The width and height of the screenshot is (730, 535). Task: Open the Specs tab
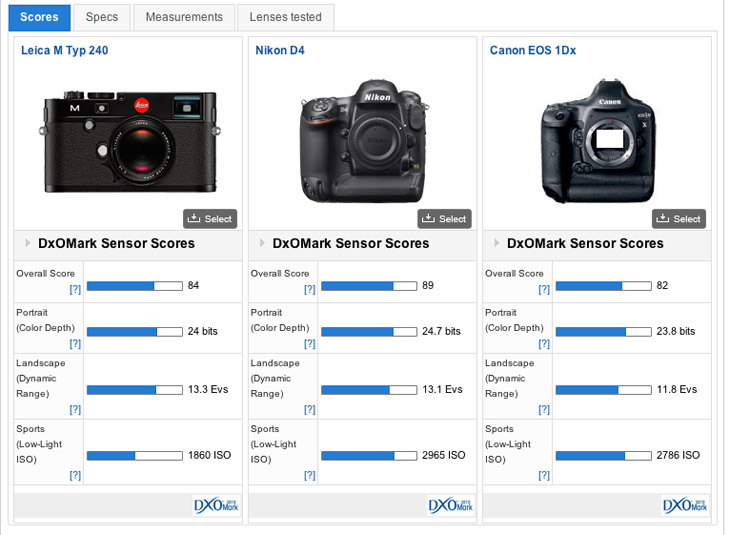click(x=101, y=17)
